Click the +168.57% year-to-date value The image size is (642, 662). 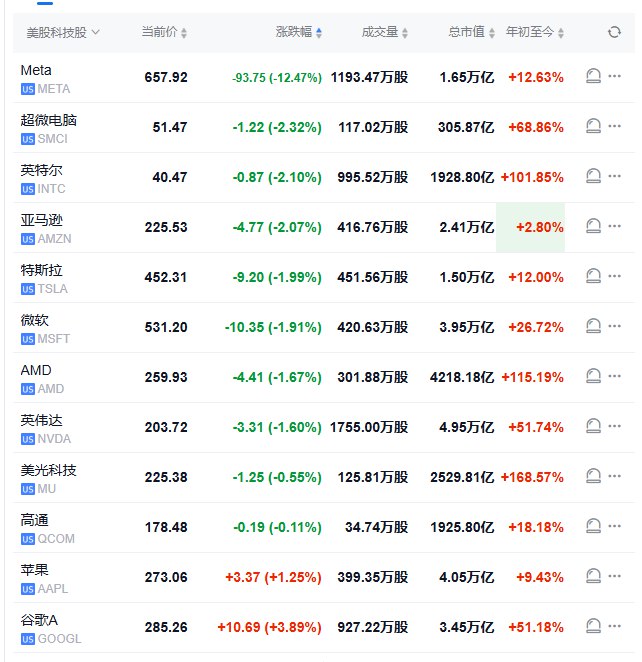[532, 477]
